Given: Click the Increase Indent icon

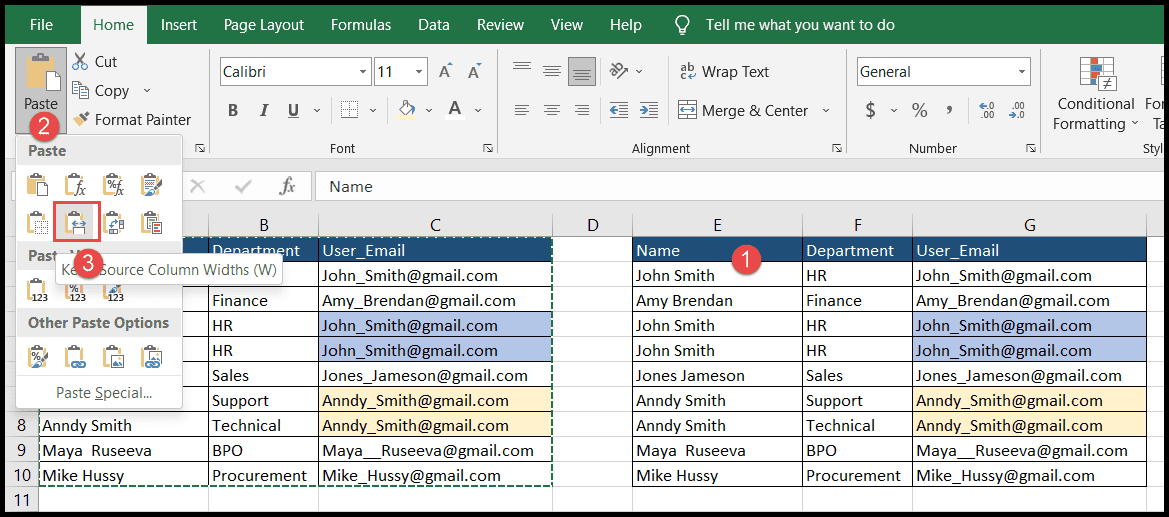Looking at the screenshot, I should pos(649,110).
